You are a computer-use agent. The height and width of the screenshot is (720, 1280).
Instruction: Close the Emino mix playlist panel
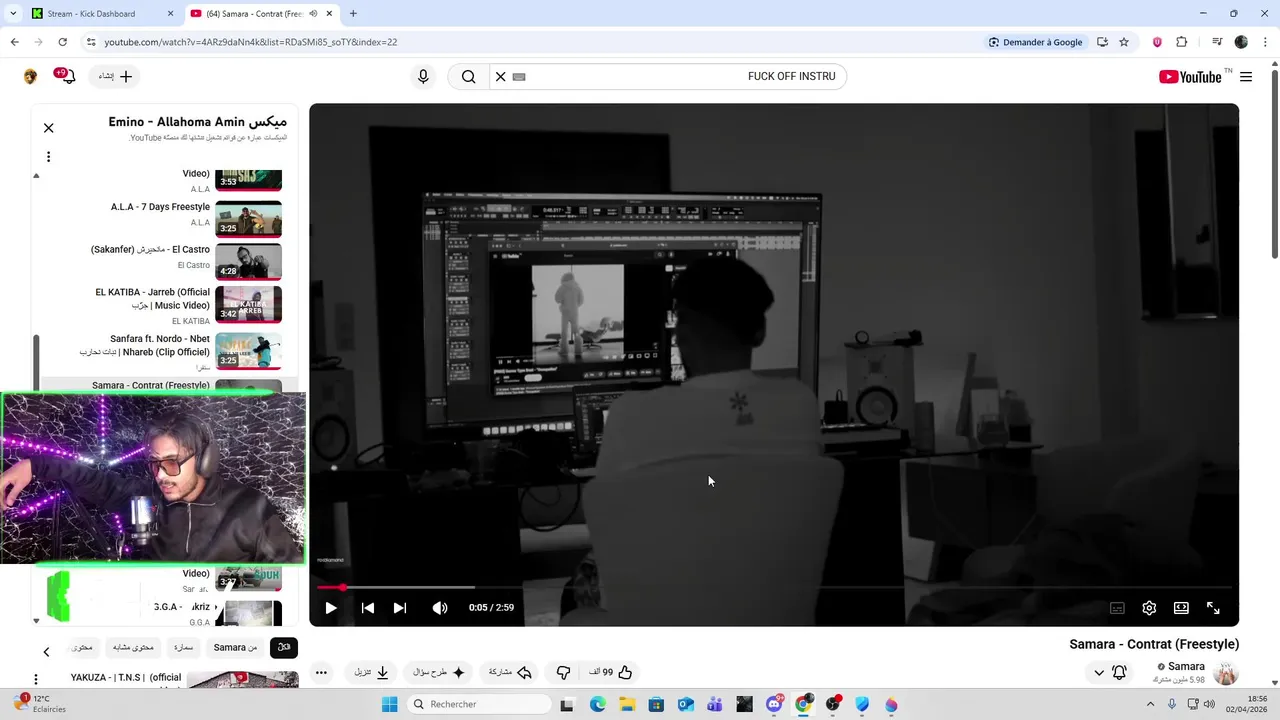click(48, 128)
